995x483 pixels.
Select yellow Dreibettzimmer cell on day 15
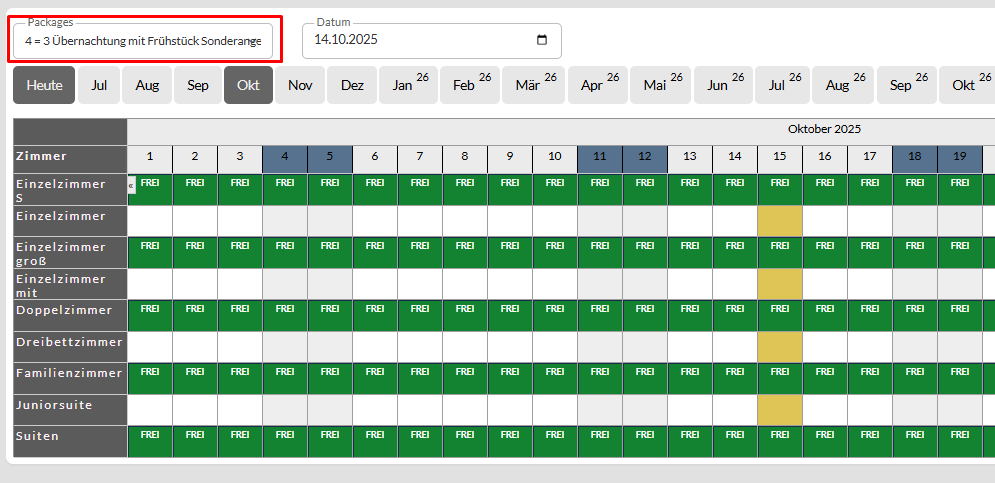coord(780,346)
